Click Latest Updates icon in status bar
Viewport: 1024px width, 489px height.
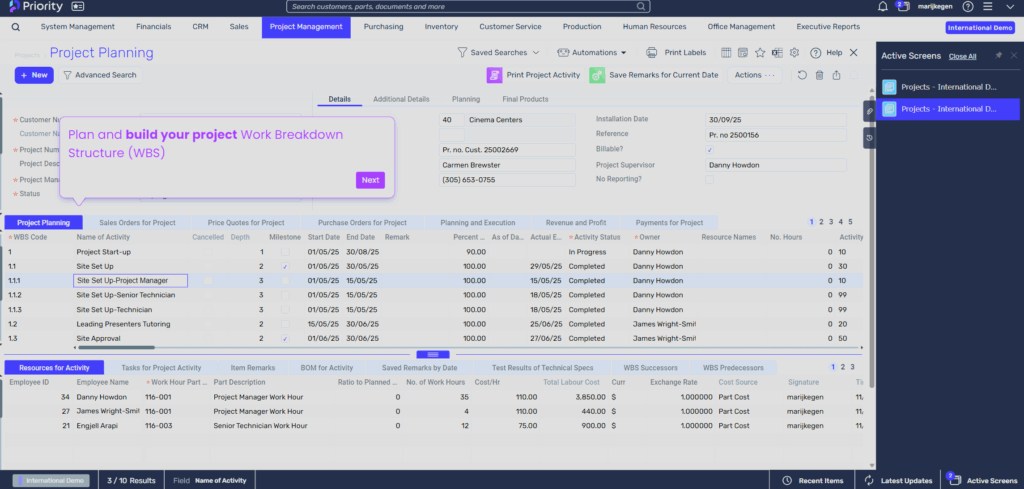[869, 481]
